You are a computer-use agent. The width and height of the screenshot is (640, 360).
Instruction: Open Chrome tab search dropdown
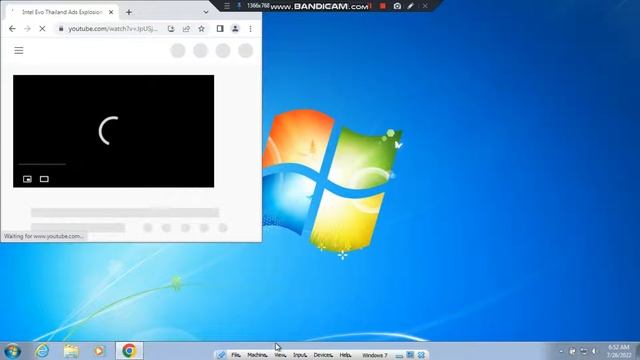206,12
